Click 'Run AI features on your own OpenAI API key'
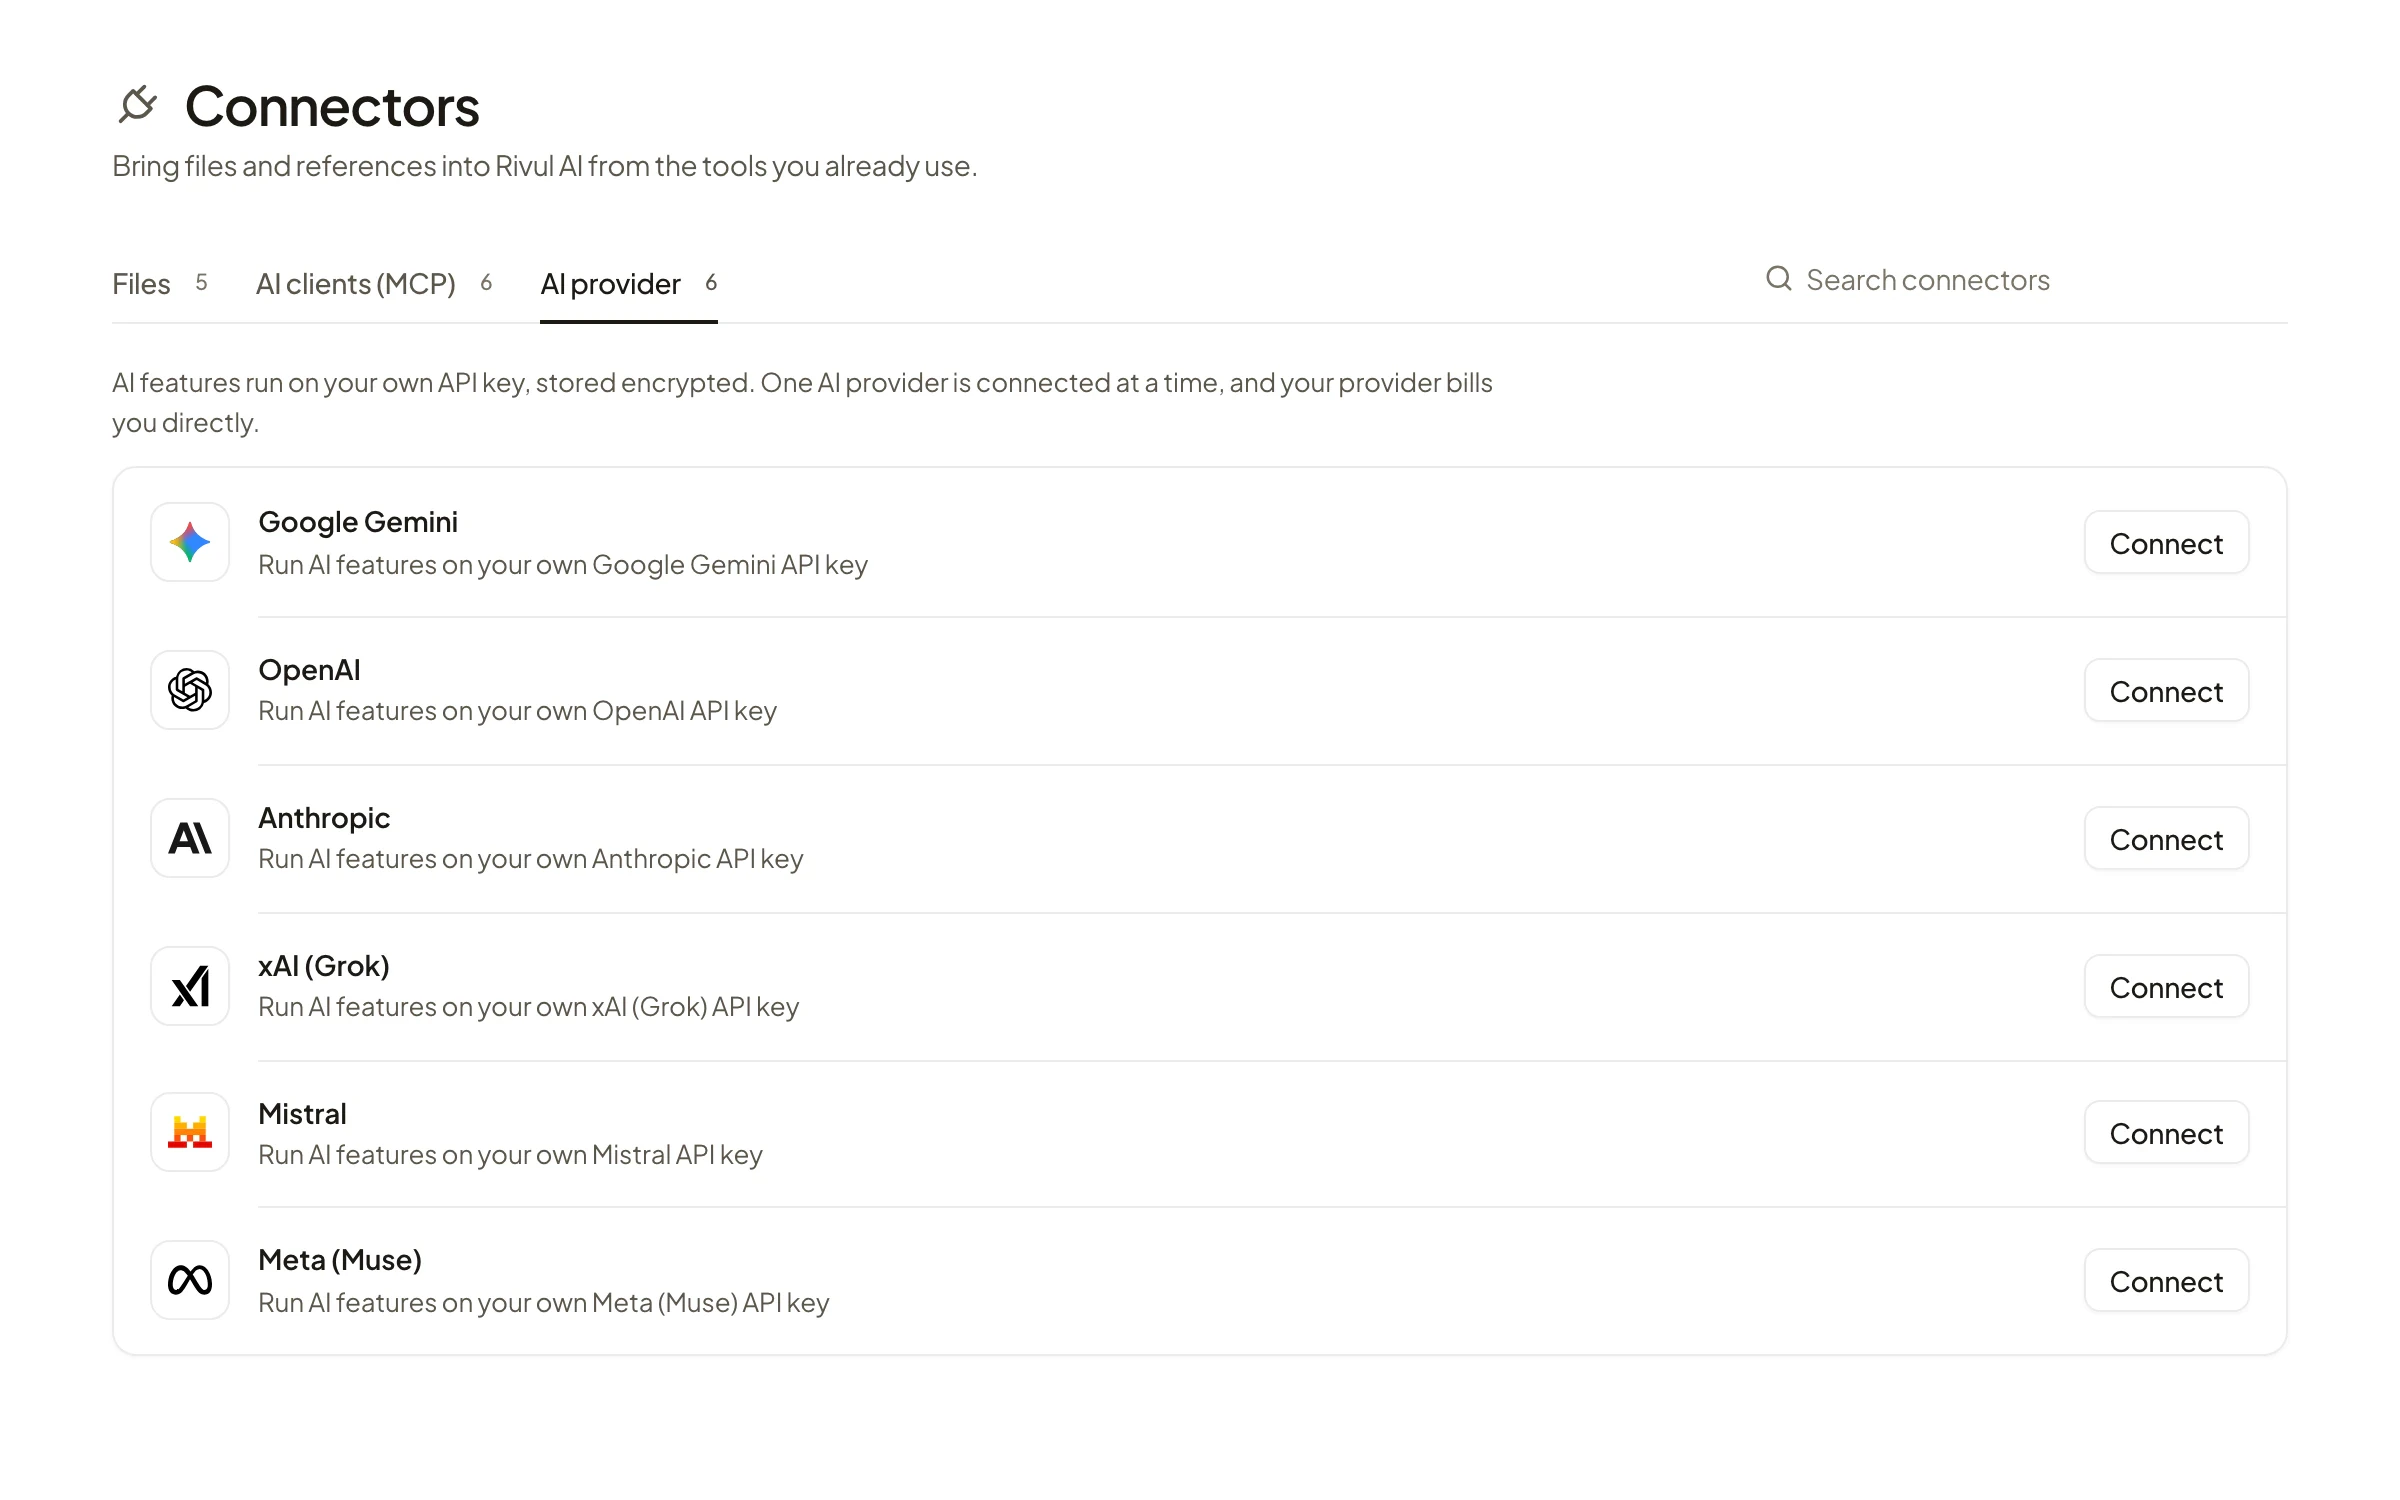2400x1500 pixels. 517,711
